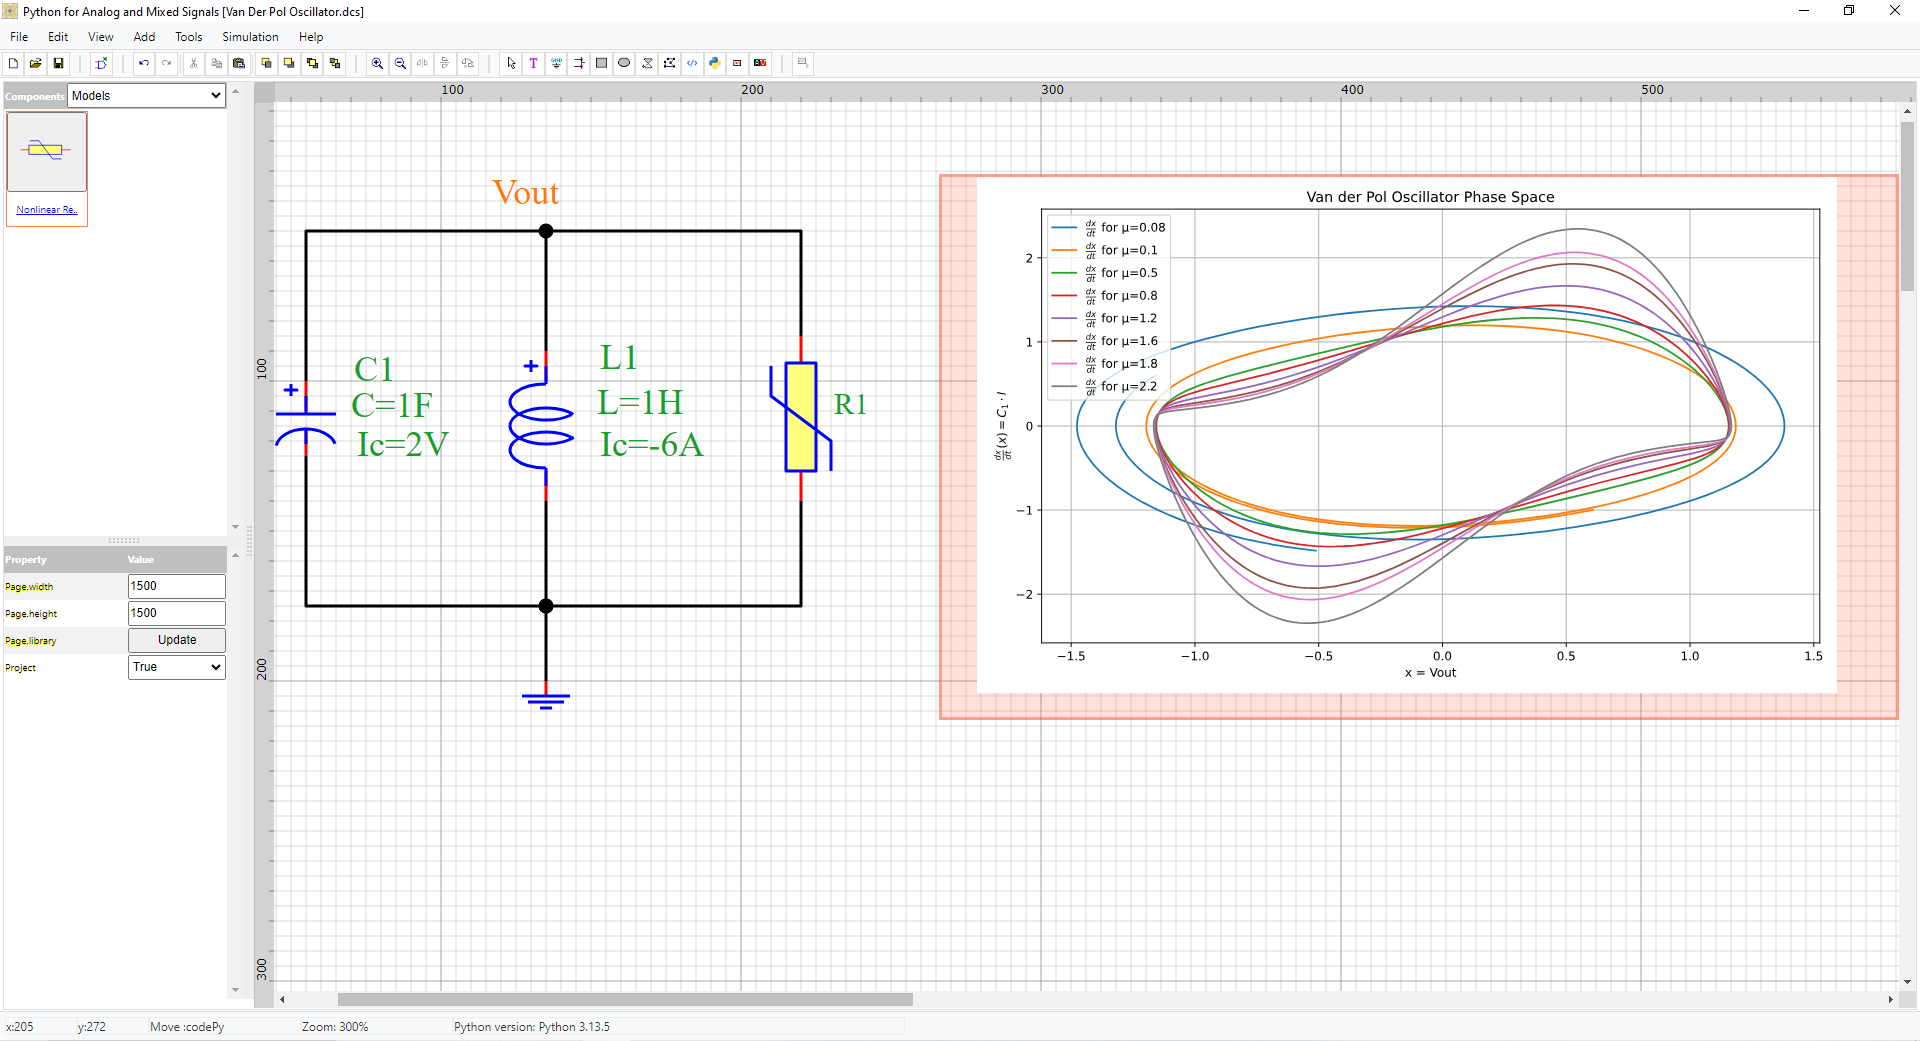Paste from the clipboard icon
Image resolution: width=1920 pixels, height=1041 pixels.
tap(239, 63)
